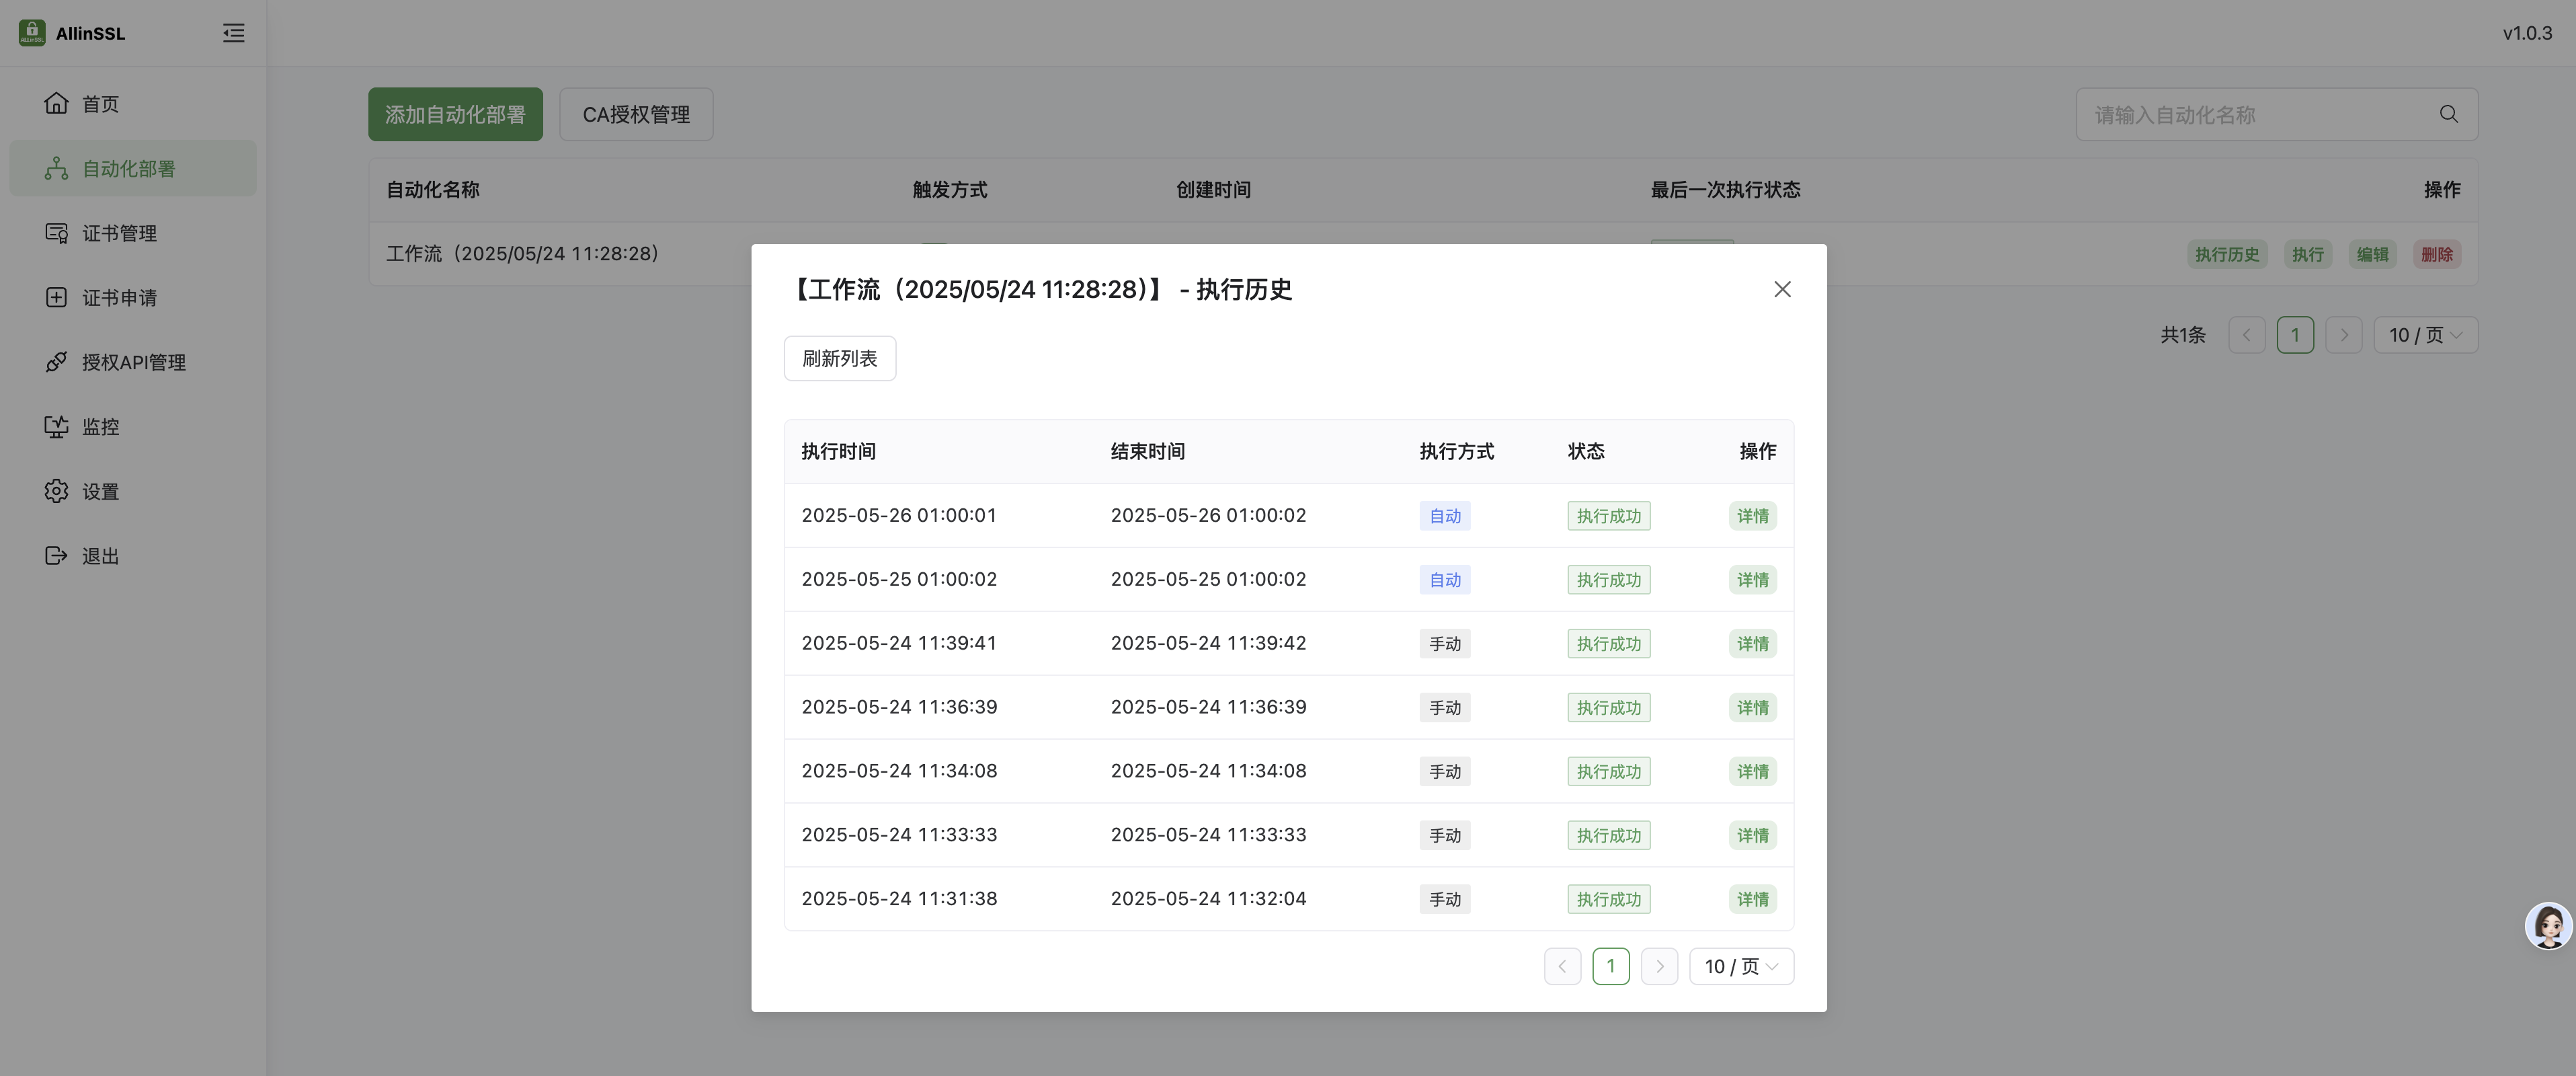The height and width of the screenshot is (1076, 2576).
Task: Click the plus-box icon beside 证书申请
Action: point(56,297)
